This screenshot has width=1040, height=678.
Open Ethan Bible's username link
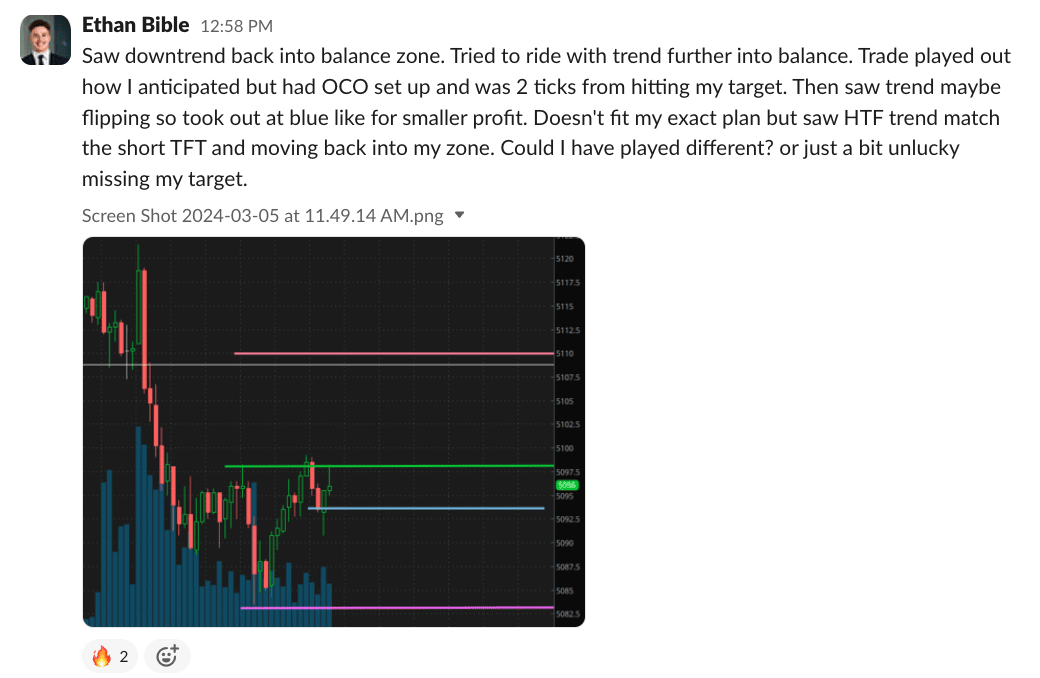click(136, 24)
